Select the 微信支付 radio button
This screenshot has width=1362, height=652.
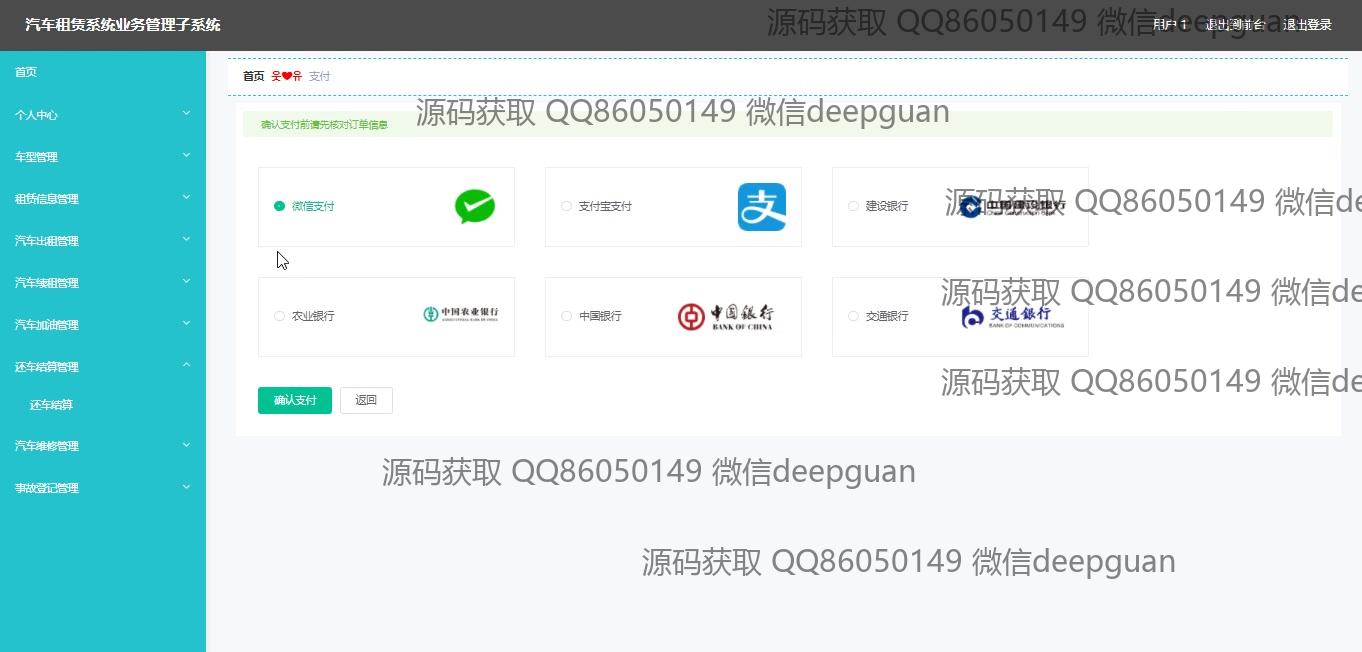(x=280, y=206)
